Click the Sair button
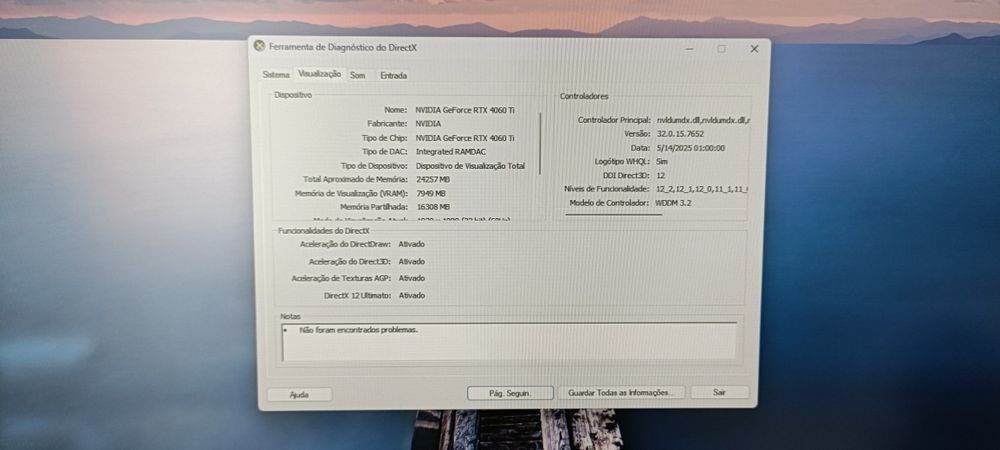The height and width of the screenshot is (450, 1000). tap(719, 392)
